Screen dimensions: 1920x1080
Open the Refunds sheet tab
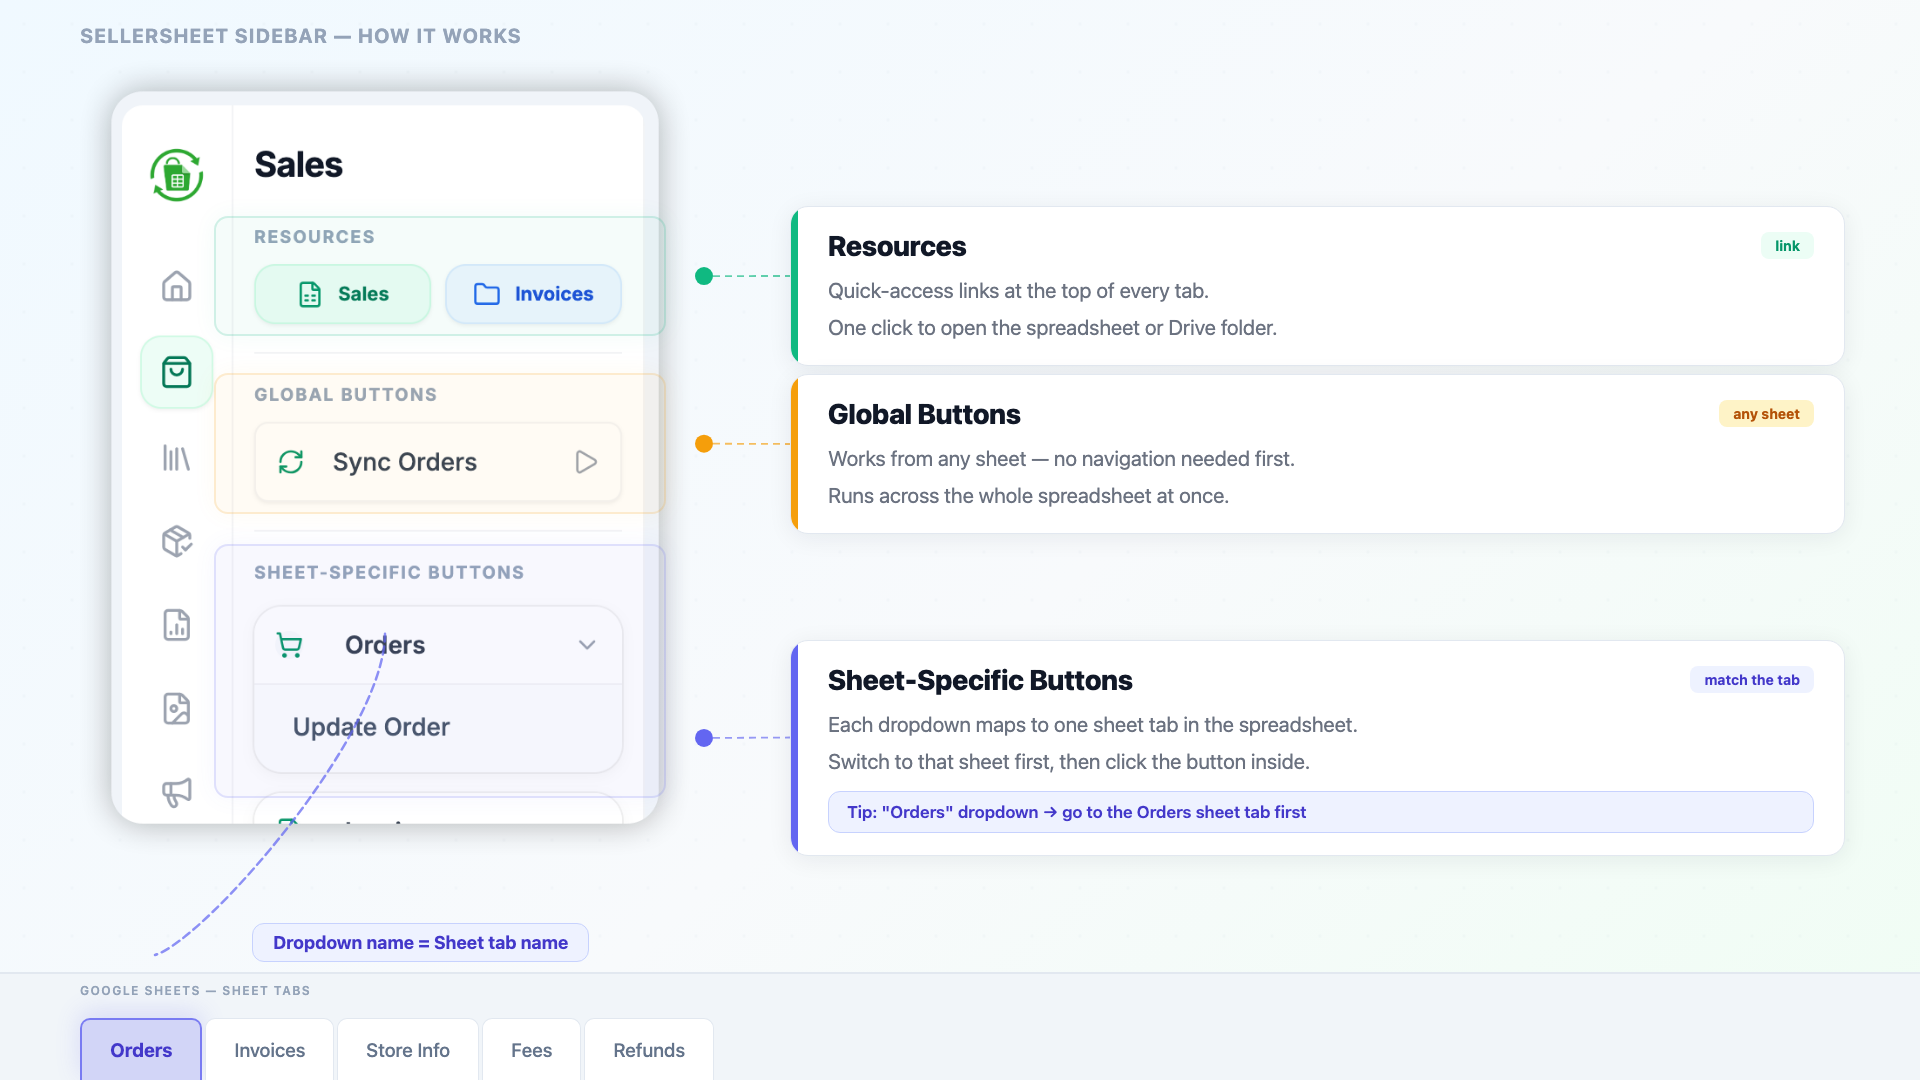click(x=648, y=1050)
